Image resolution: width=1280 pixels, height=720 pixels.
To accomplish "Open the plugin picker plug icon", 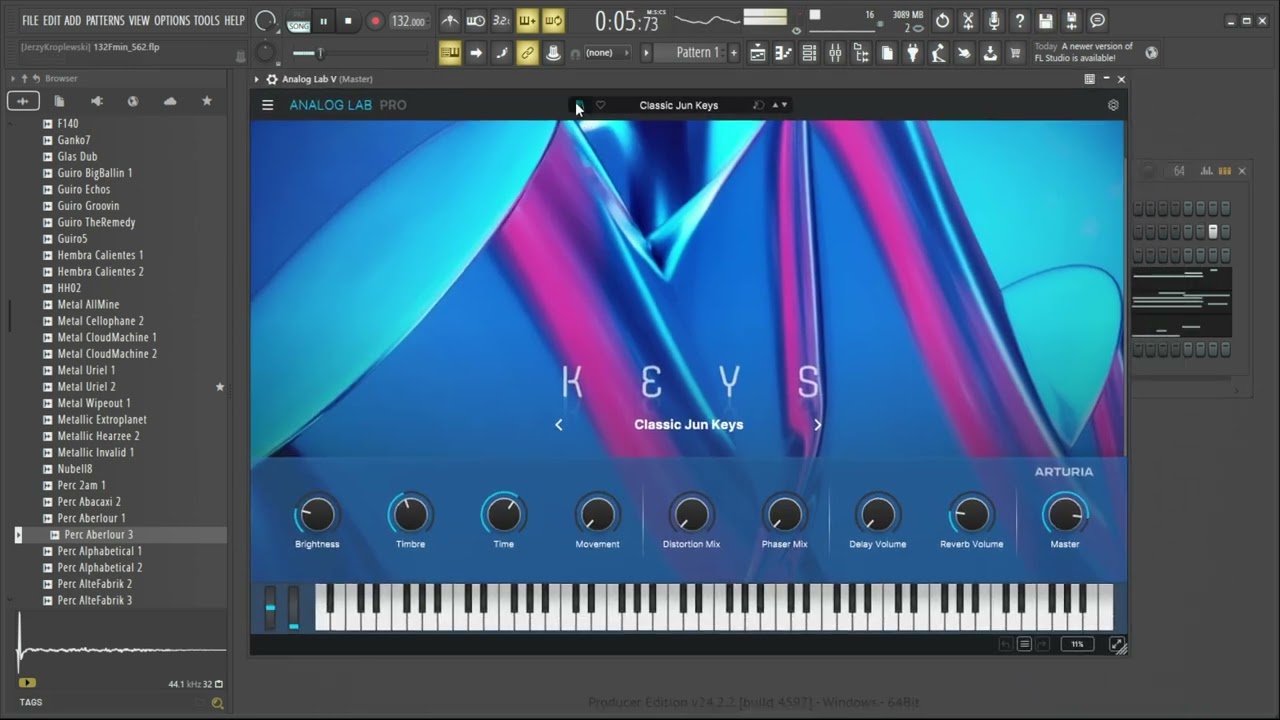I will pos(912,53).
